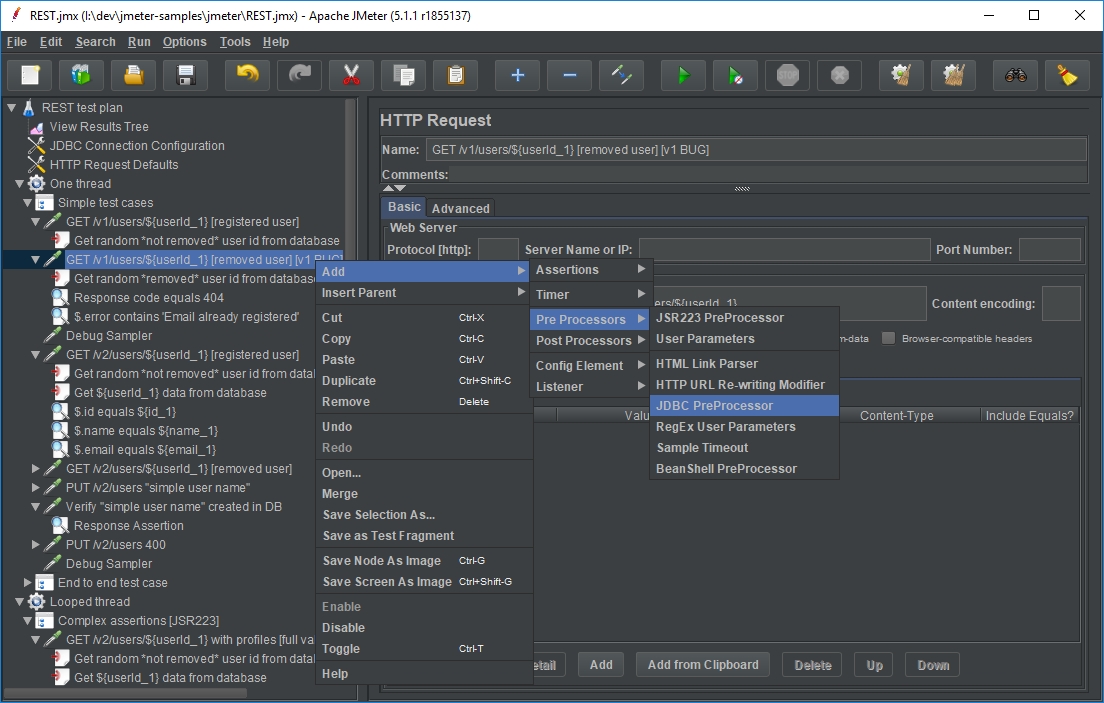
Task: Expand the End to end test case node
Action: 27,583
